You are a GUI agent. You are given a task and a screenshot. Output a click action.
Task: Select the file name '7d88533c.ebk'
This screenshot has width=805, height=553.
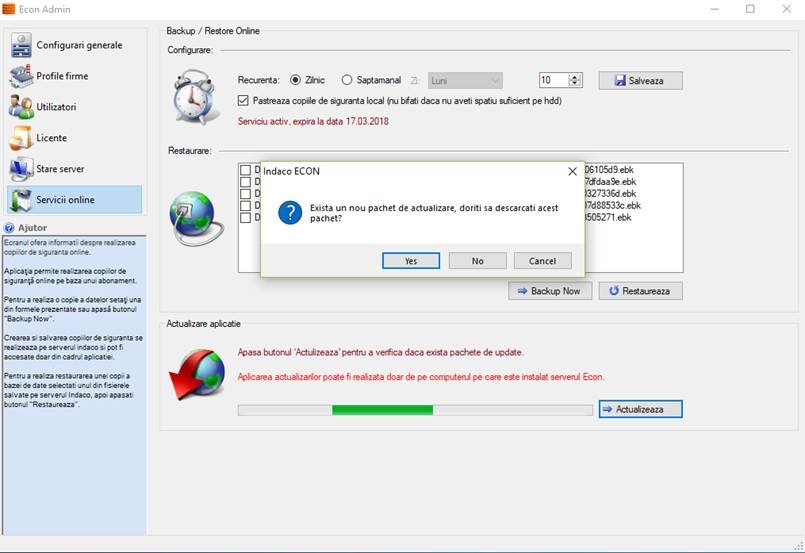pyautogui.click(x=613, y=205)
